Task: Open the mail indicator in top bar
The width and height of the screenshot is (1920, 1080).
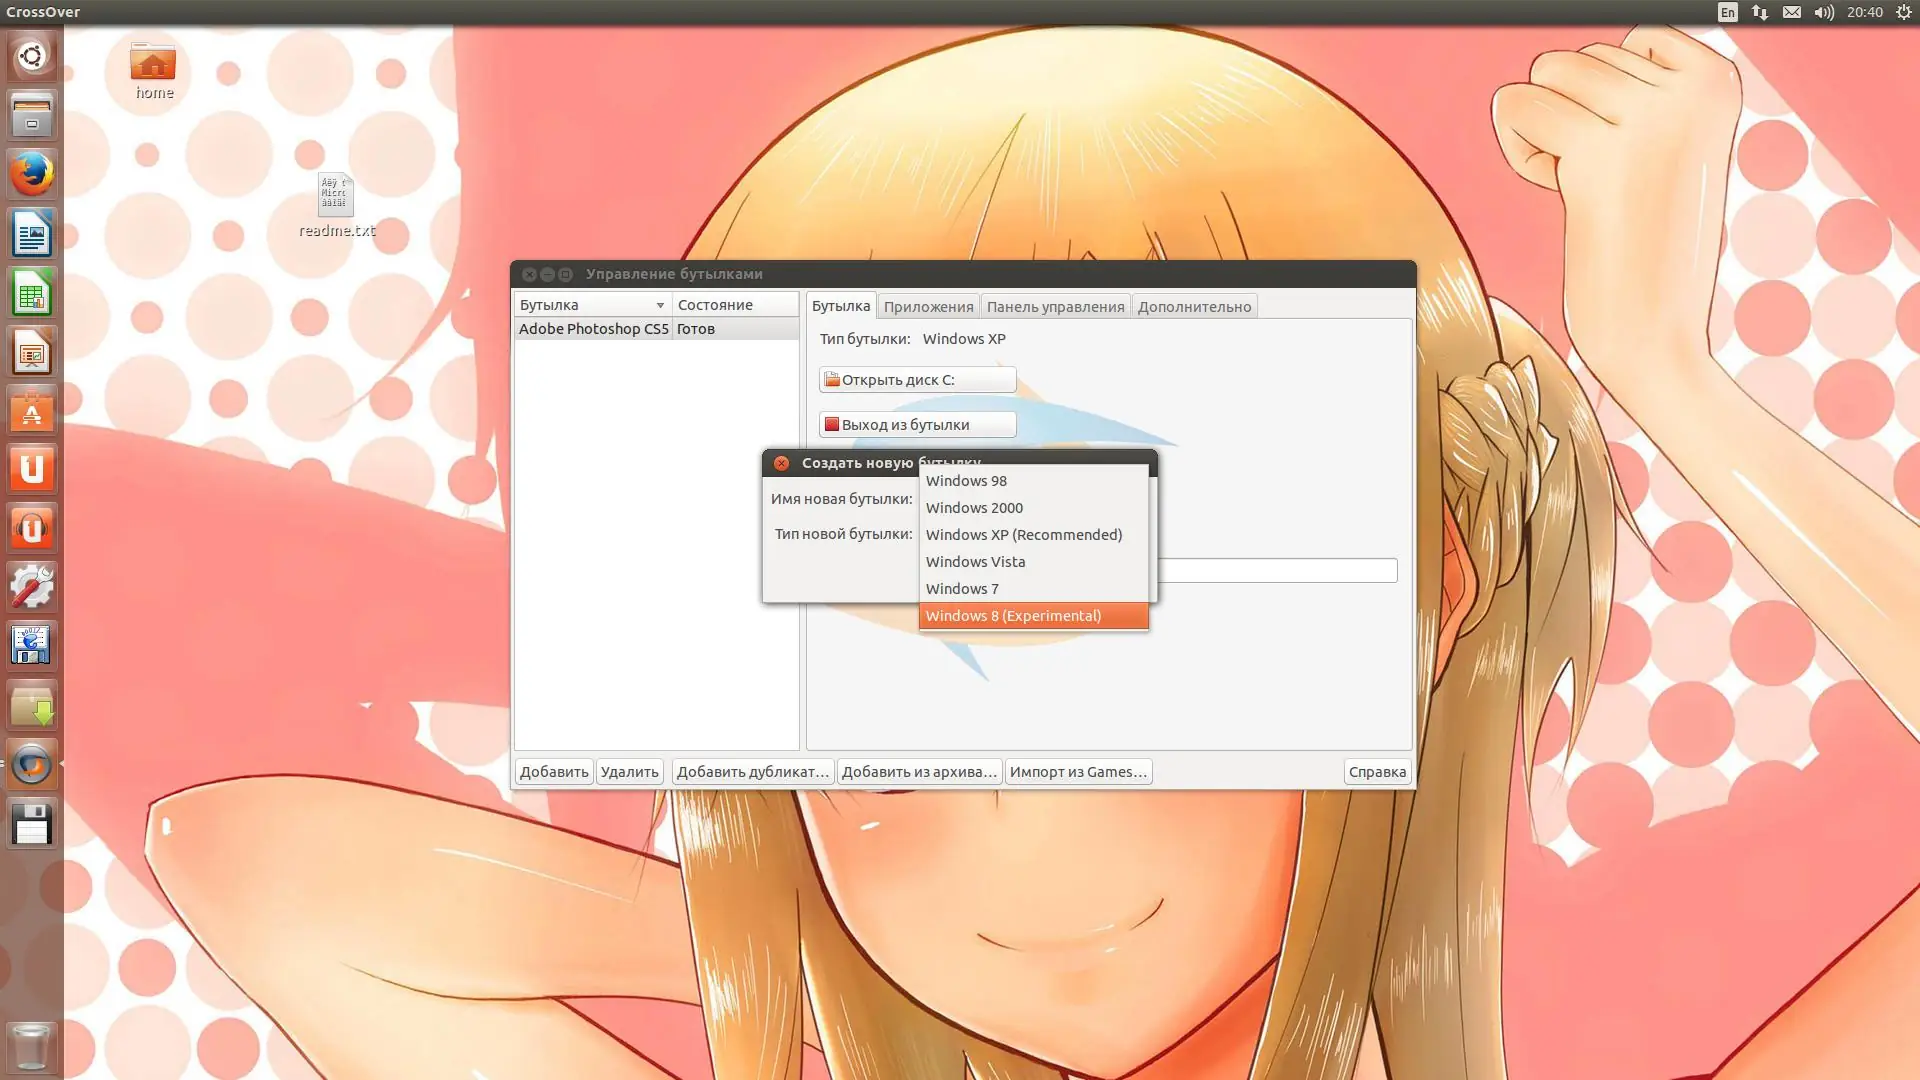Action: pyautogui.click(x=1791, y=12)
